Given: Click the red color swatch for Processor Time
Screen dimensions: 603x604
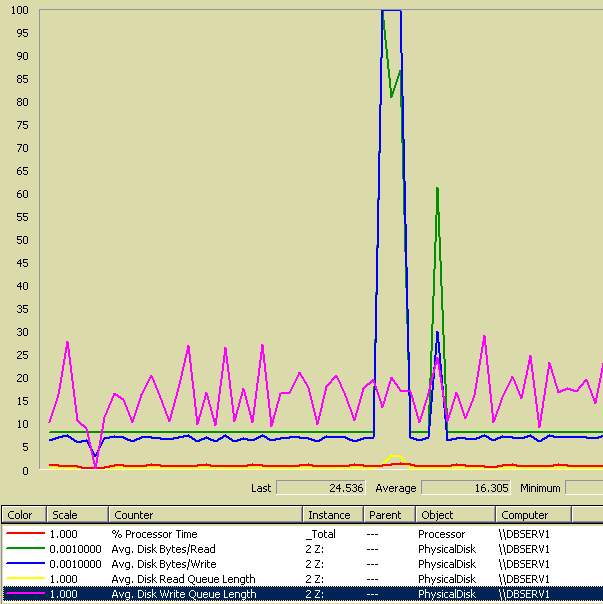Looking at the screenshot, I should (x=23, y=534).
